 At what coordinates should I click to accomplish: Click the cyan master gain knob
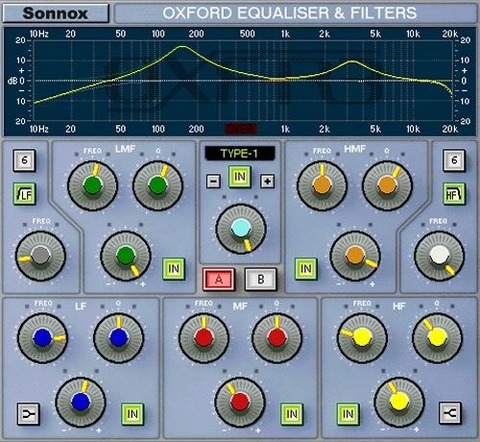(241, 229)
